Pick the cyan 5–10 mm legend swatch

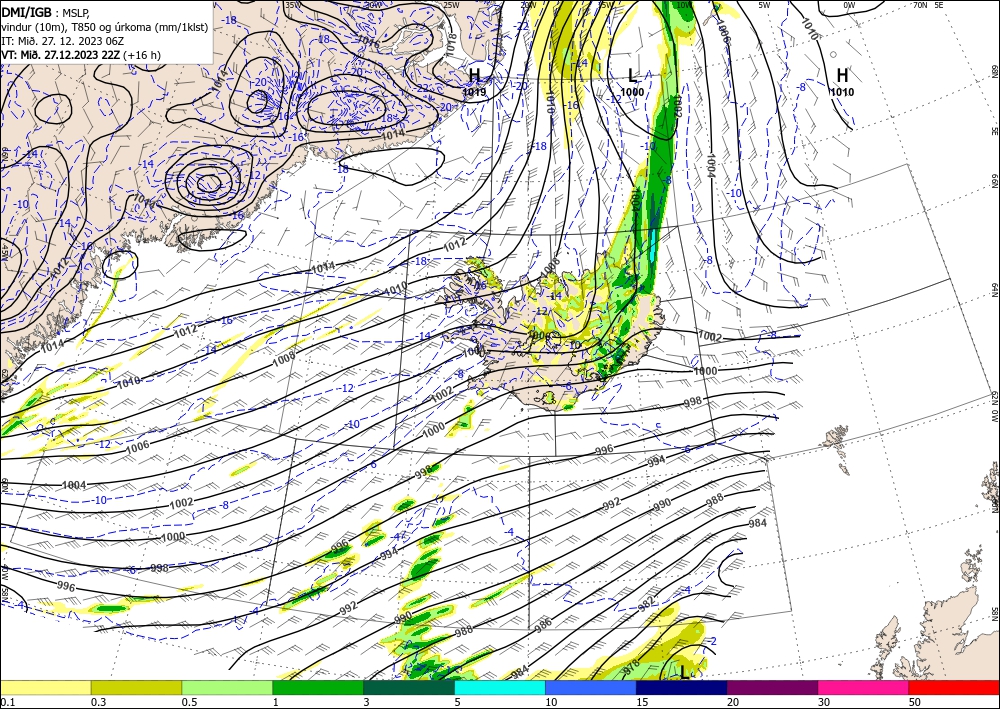tap(500, 687)
